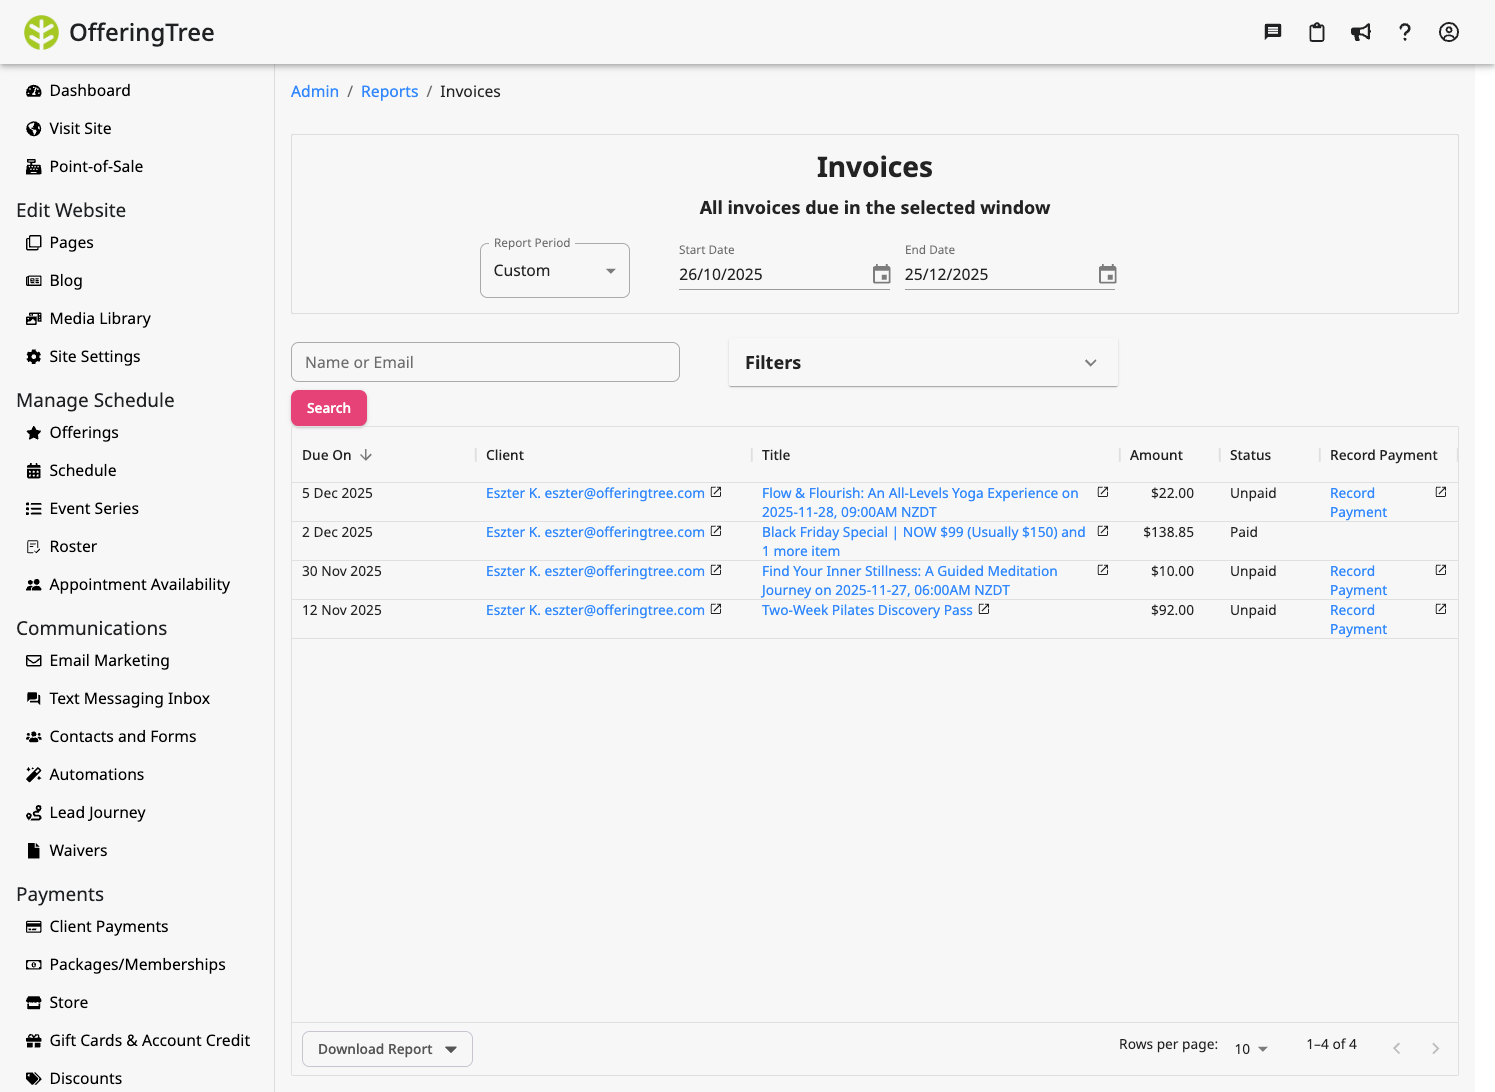Record Payment for the 5 Dec 2025 invoice
The height and width of the screenshot is (1092, 1495).
point(1358,502)
